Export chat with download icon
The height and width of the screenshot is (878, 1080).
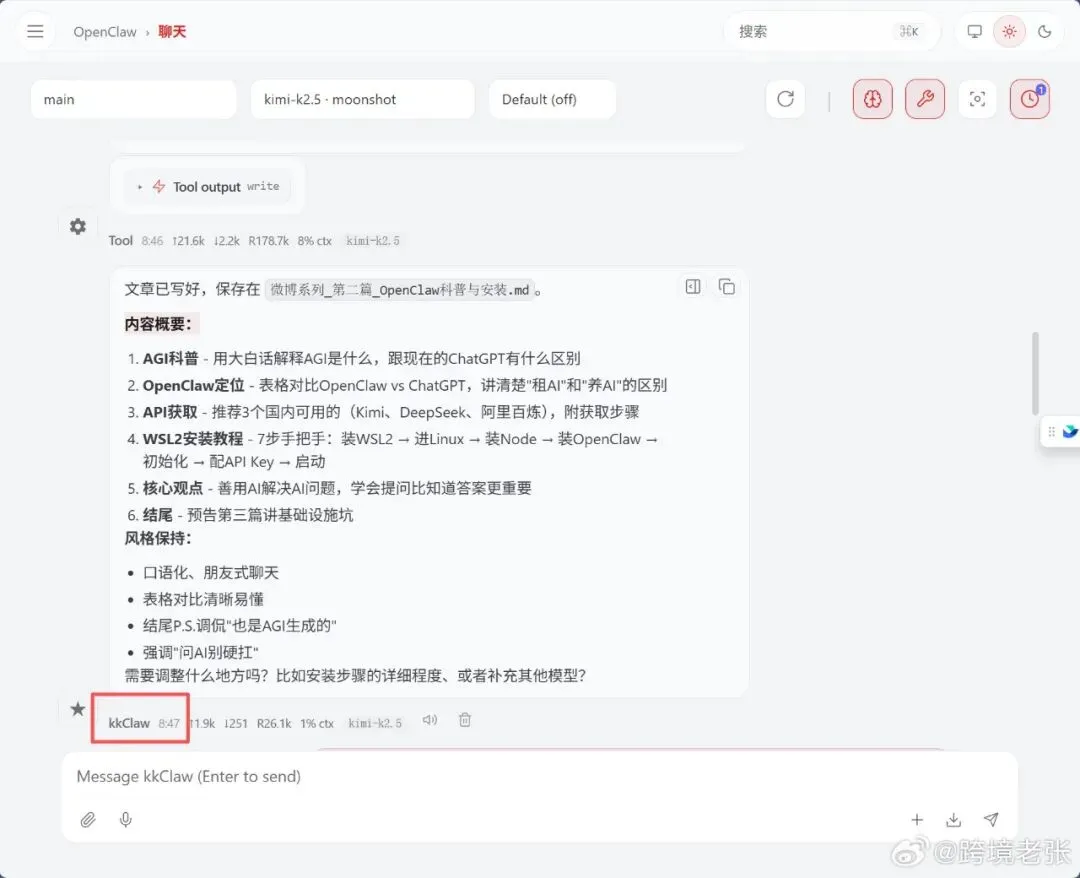tap(953, 820)
